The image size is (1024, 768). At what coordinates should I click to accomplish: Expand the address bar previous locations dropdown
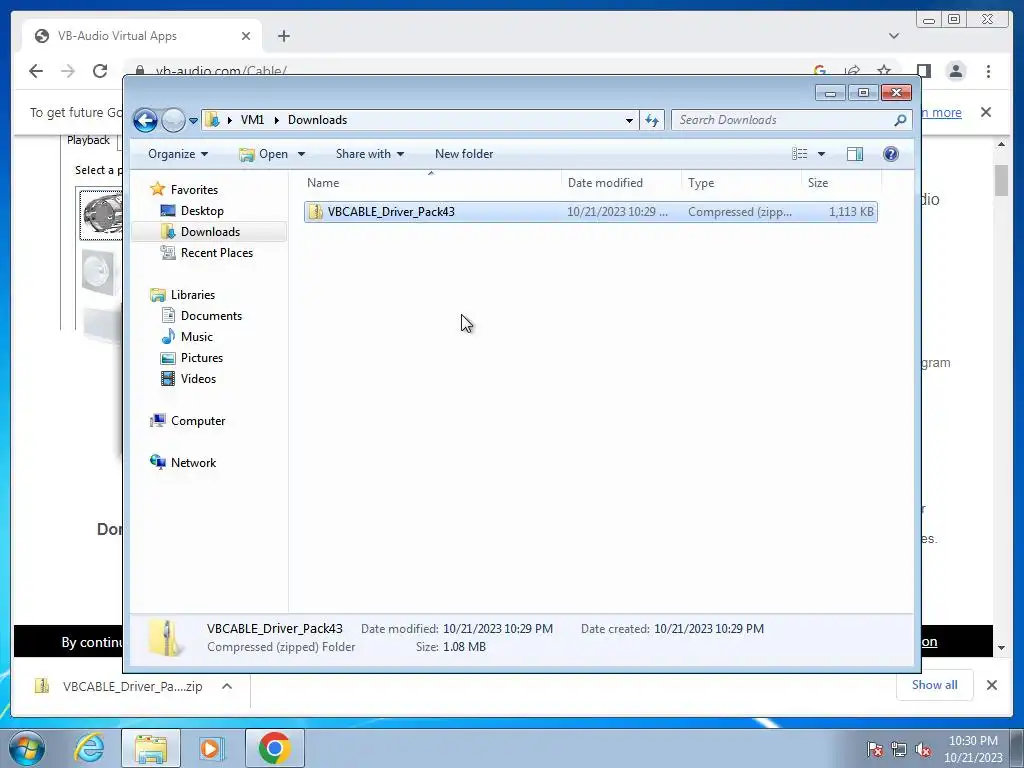point(629,120)
